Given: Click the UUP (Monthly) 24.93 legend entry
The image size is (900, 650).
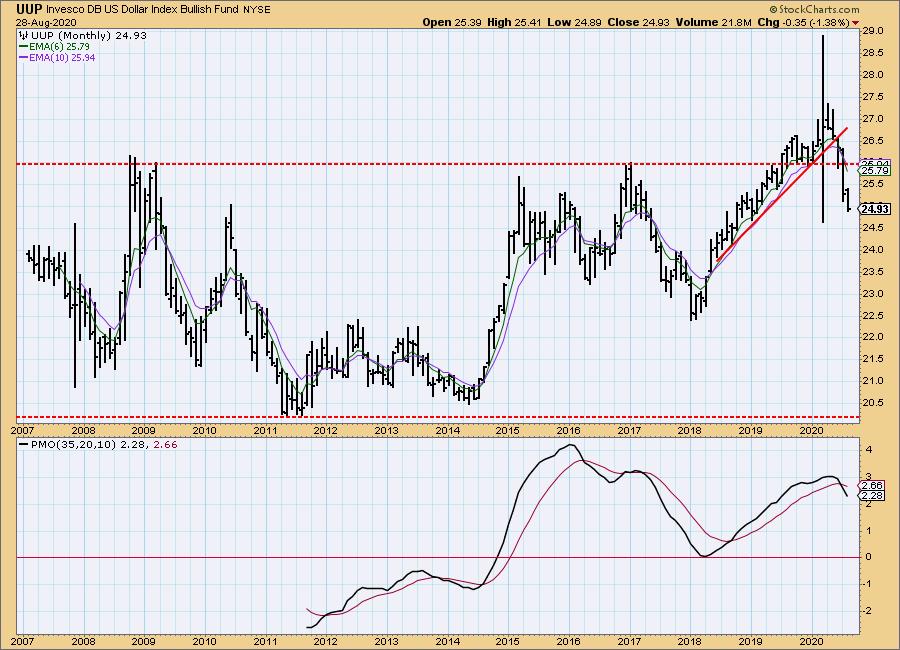Looking at the screenshot, I should [88, 36].
